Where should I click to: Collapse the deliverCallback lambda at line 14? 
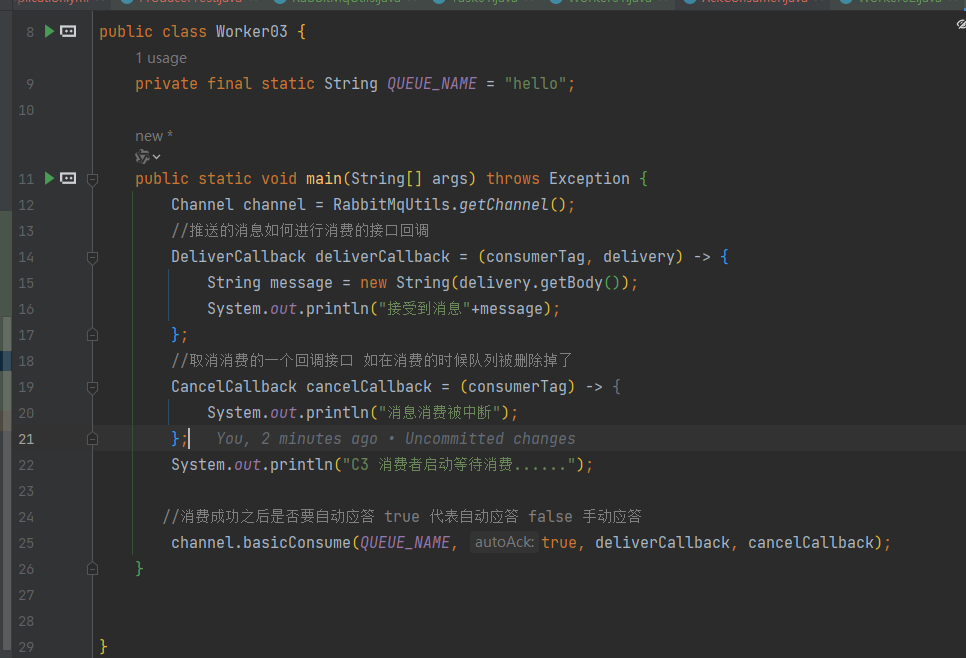[92, 257]
